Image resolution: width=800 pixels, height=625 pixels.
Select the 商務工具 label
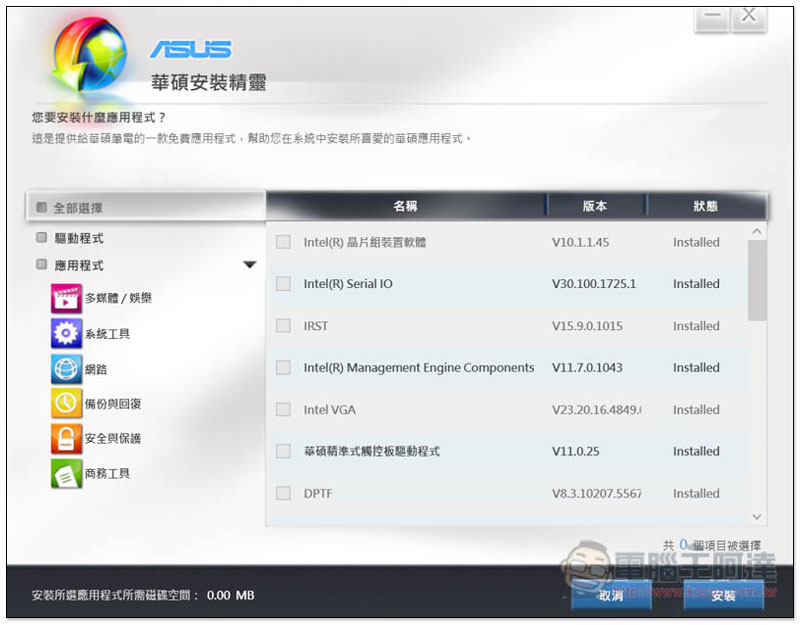pyautogui.click(x=107, y=473)
